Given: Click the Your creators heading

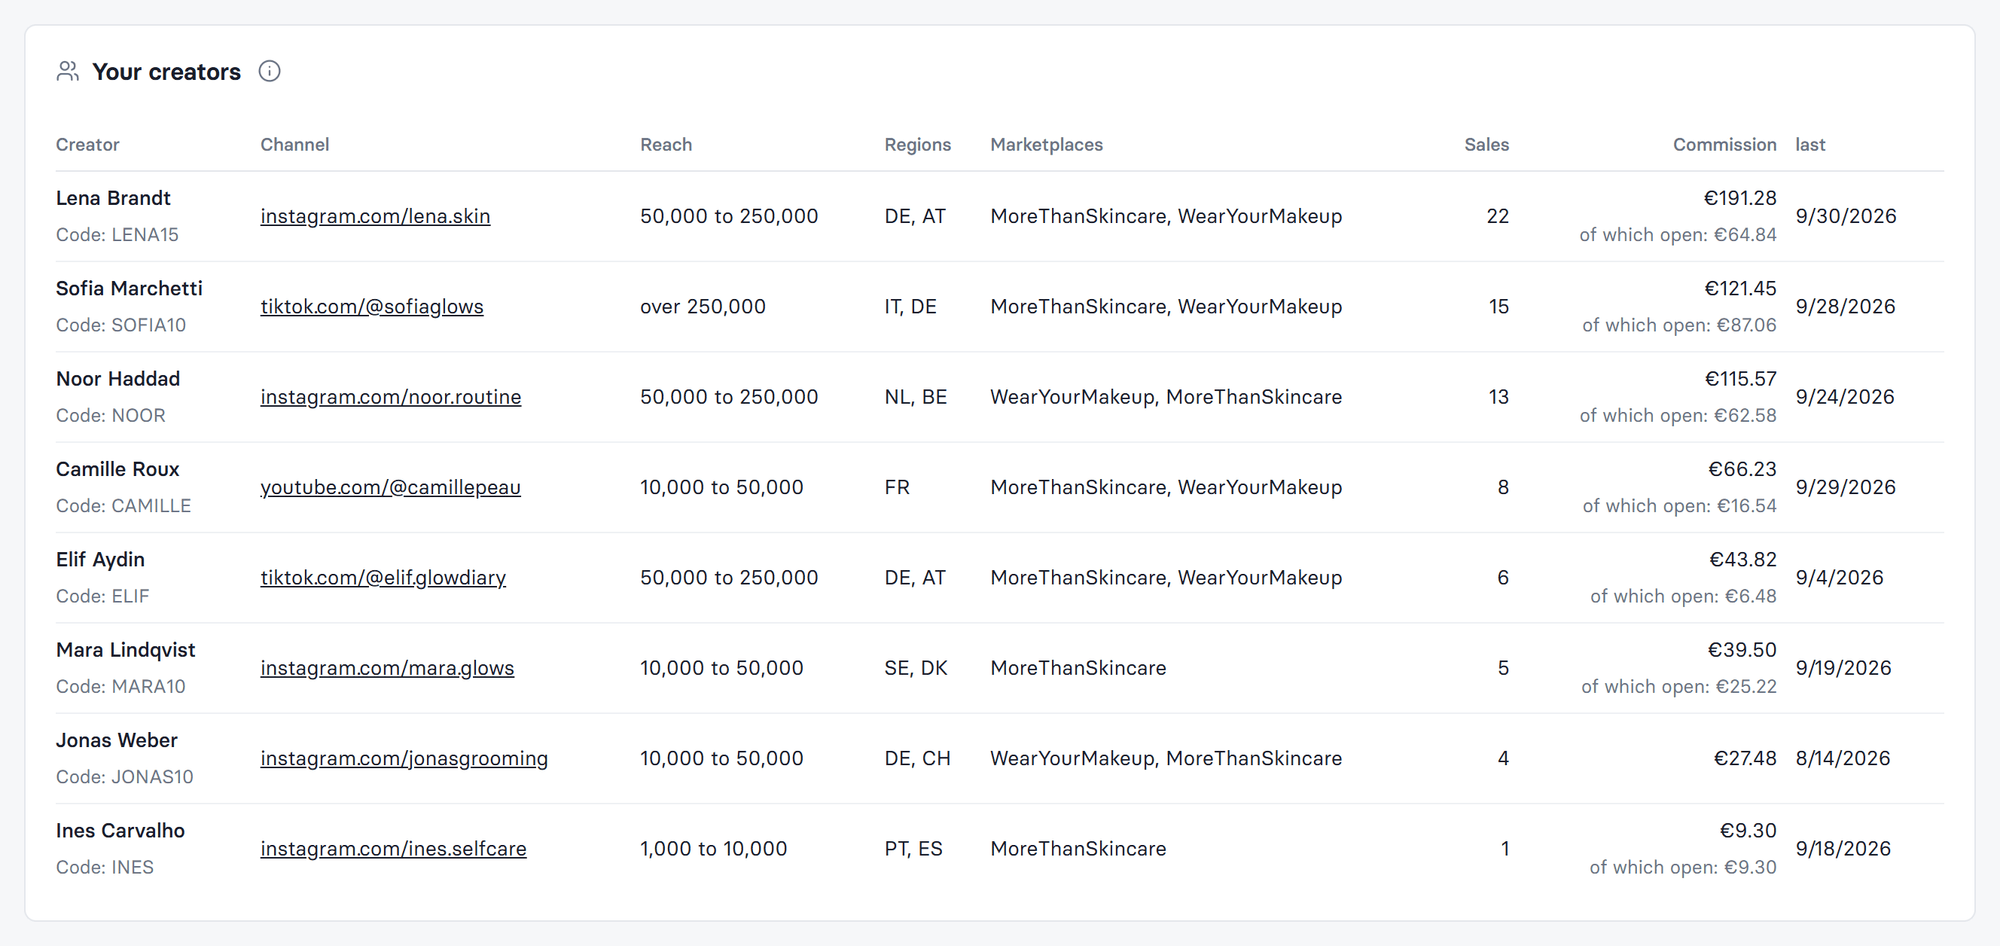Looking at the screenshot, I should coord(167,72).
